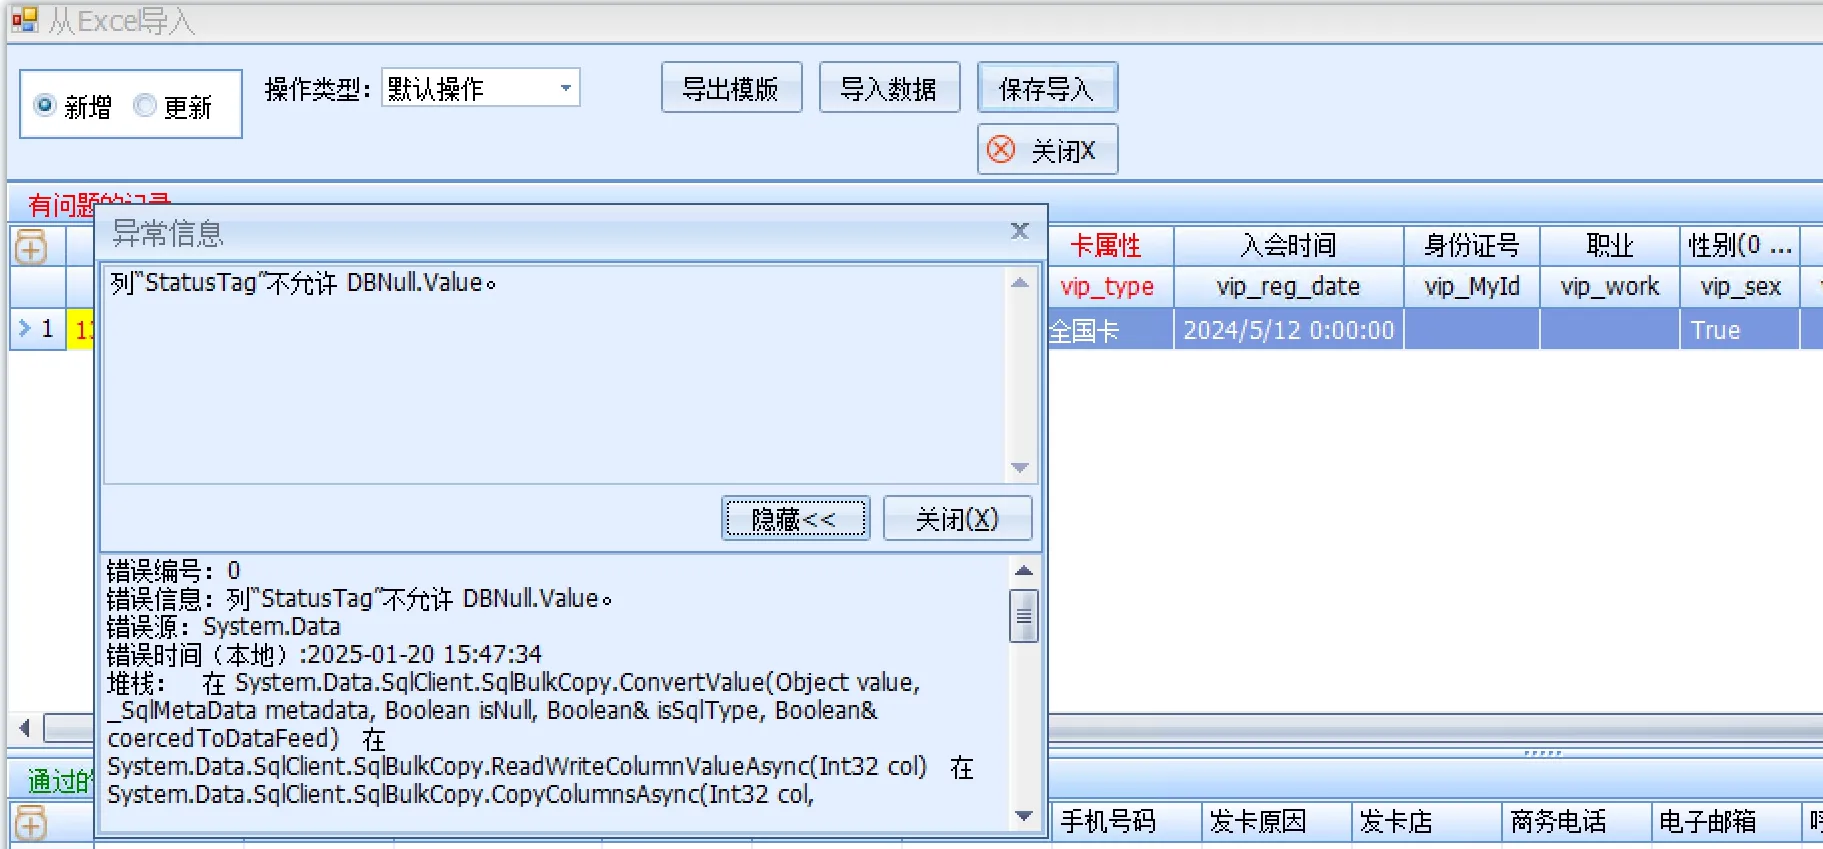Click the plus icon in passed records grid
Viewport: 1823px width, 849px height.
(31, 823)
